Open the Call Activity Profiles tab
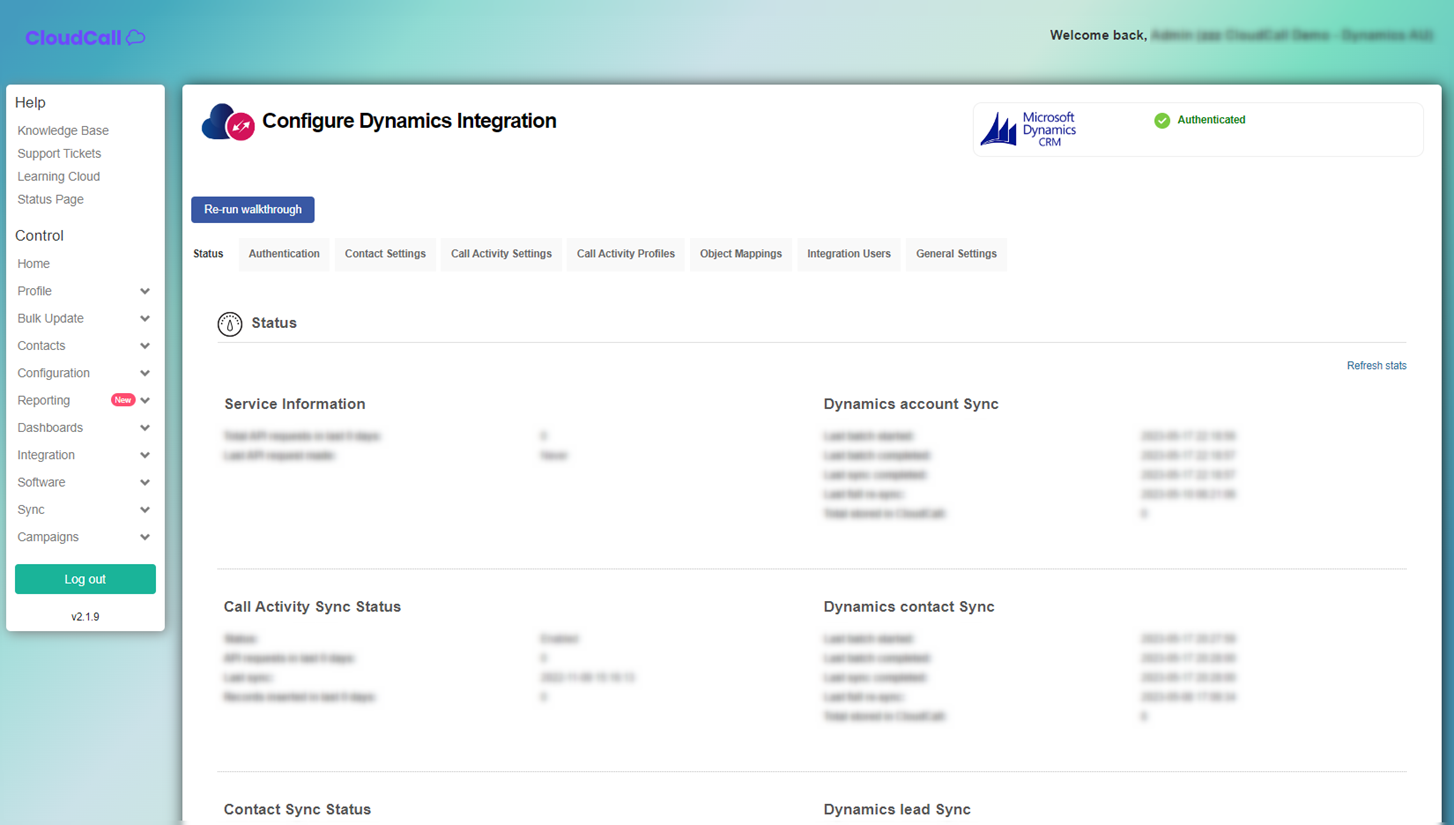1454x825 pixels. coord(626,254)
